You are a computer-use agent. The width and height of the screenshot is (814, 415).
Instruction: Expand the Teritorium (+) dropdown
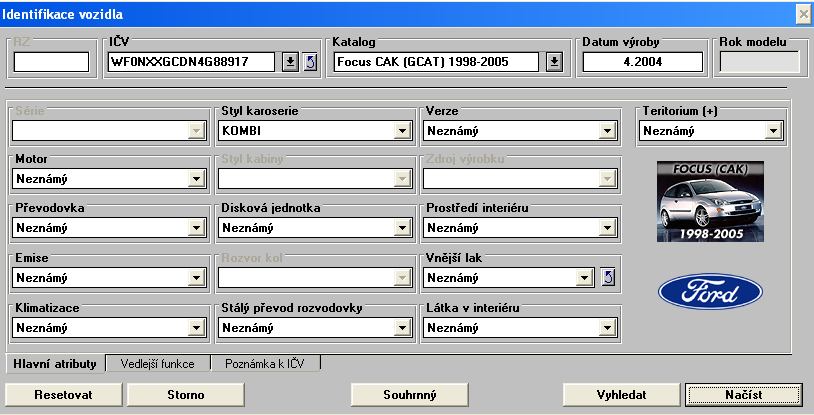[773, 130]
